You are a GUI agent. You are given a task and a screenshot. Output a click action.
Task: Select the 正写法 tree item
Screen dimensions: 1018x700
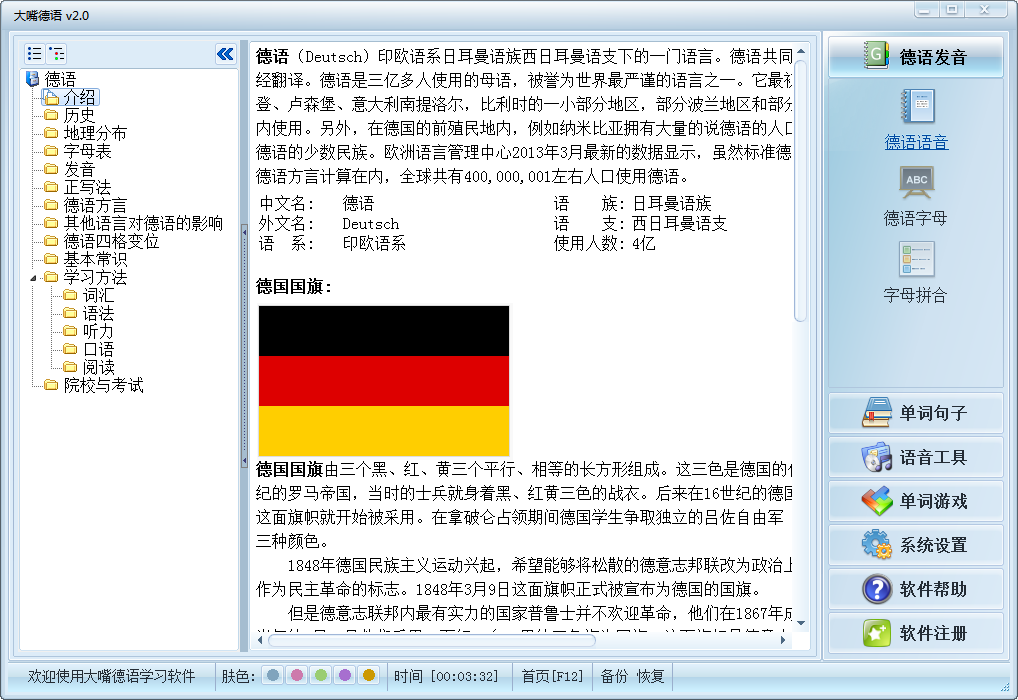[87, 188]
